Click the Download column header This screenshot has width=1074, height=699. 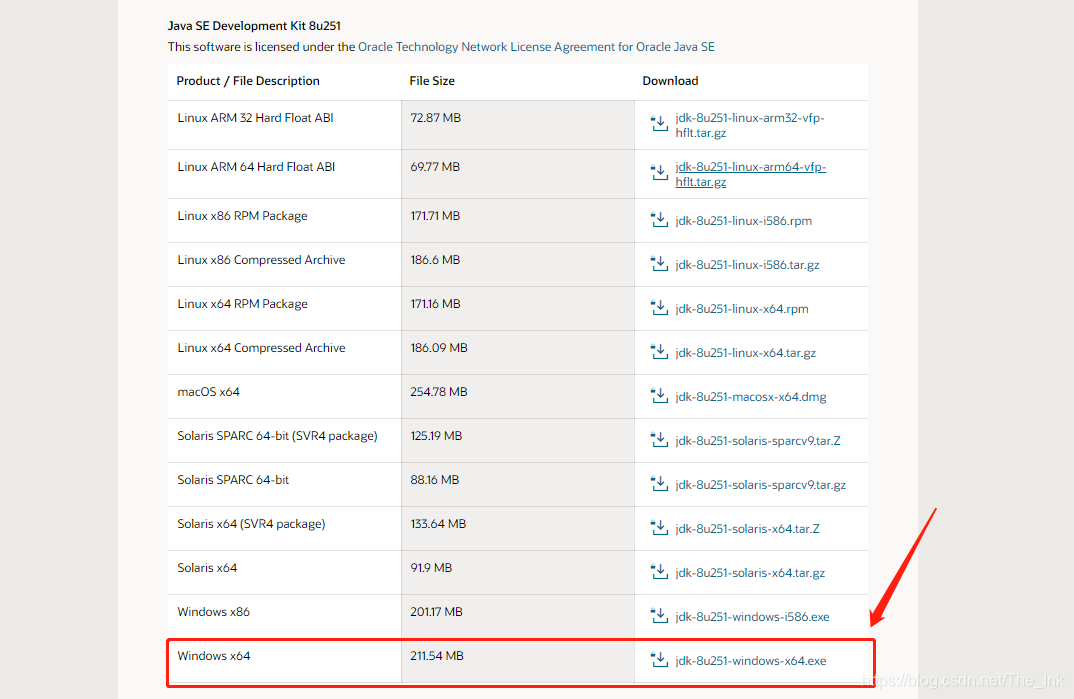click(x=671, y=80)
